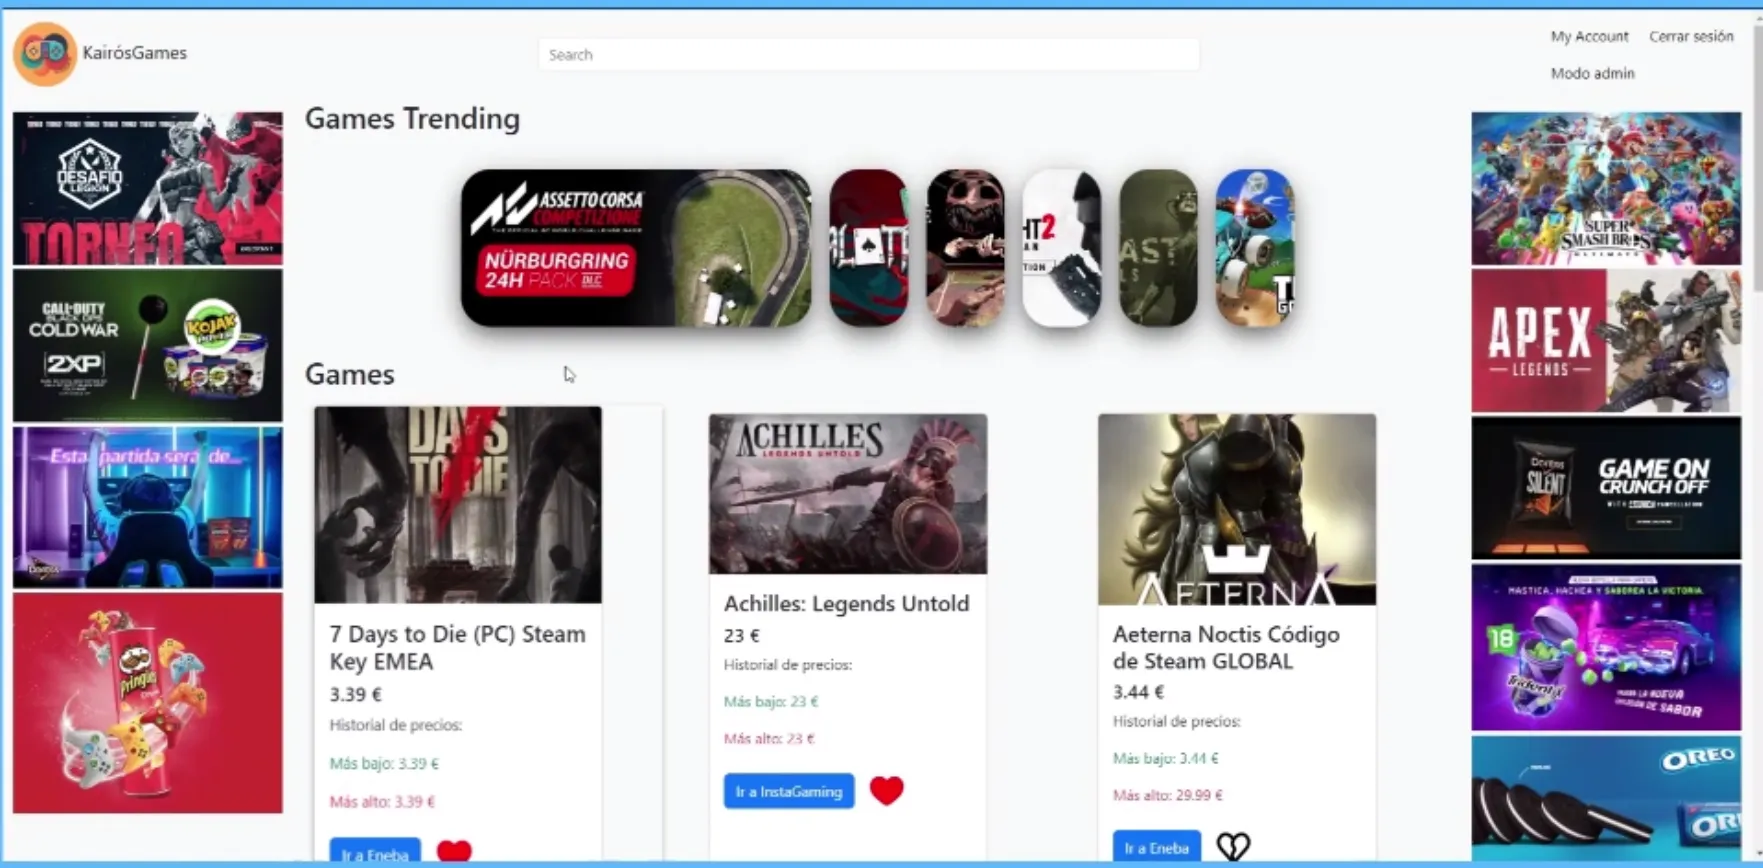This screenshot has height=868, width=1763.
Task: Open Assetto Corsa Competizione trending banner
Action: 636,247
